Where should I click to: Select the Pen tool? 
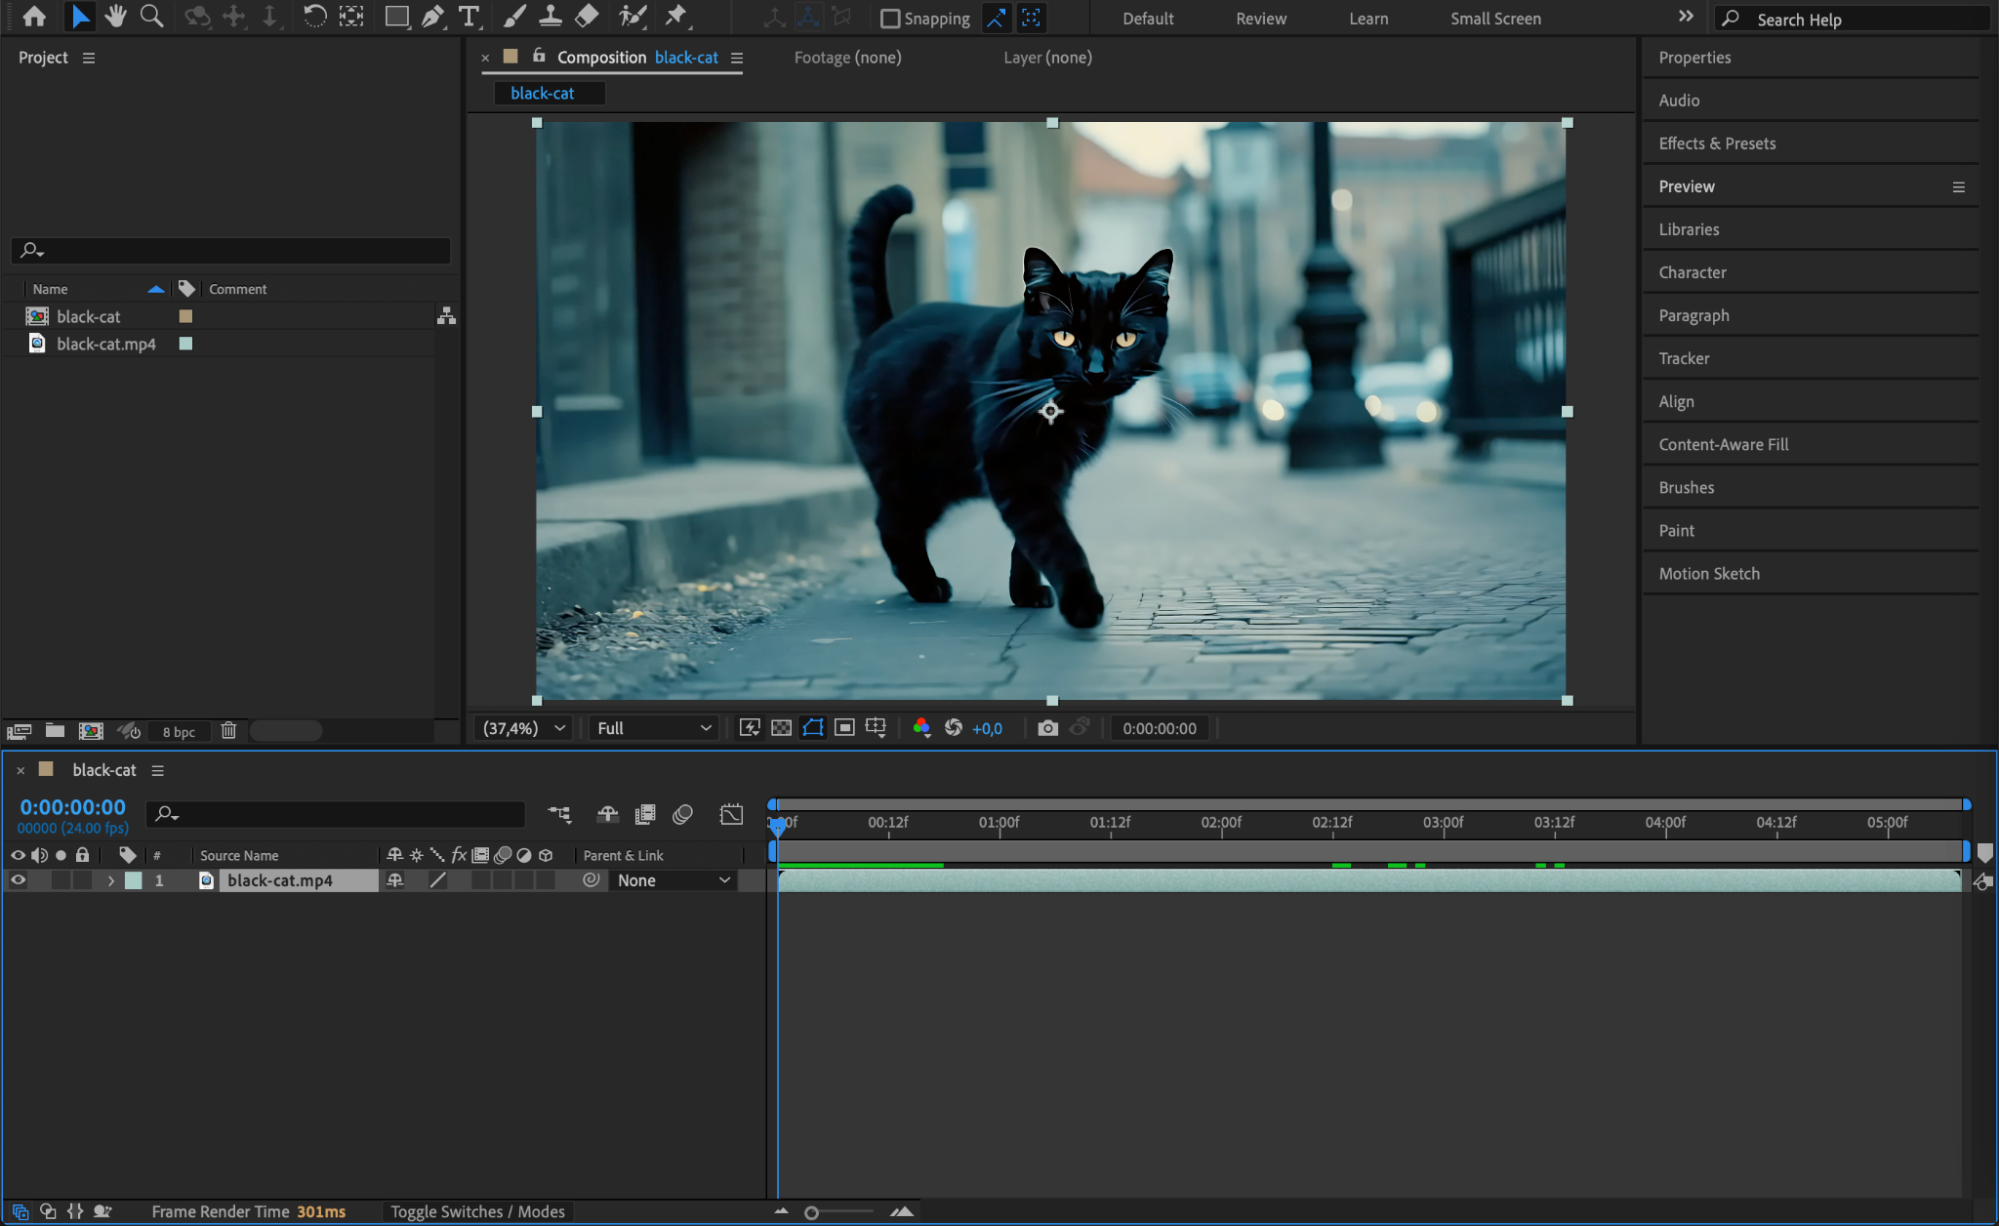[x=432, y=16]
